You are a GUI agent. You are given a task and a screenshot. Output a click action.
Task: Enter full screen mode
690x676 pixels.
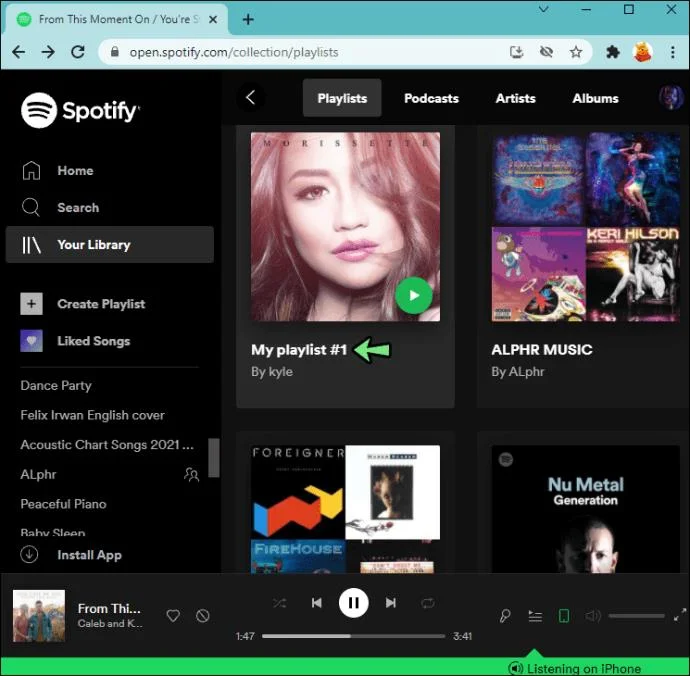click(680, 615)
